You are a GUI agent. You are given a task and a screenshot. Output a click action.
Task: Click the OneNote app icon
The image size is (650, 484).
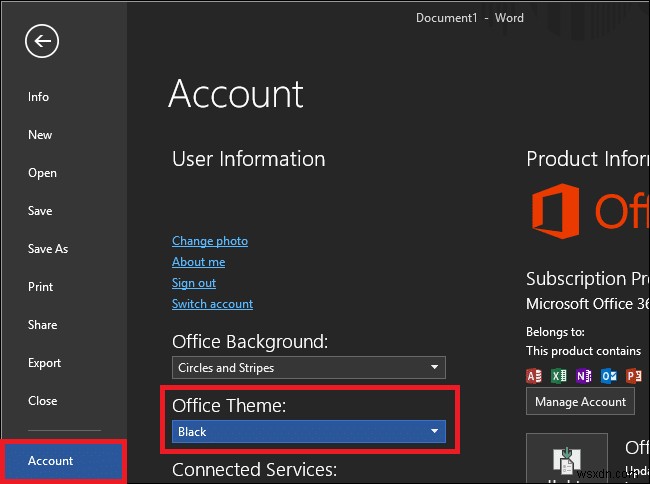click(x=584, y=375)
